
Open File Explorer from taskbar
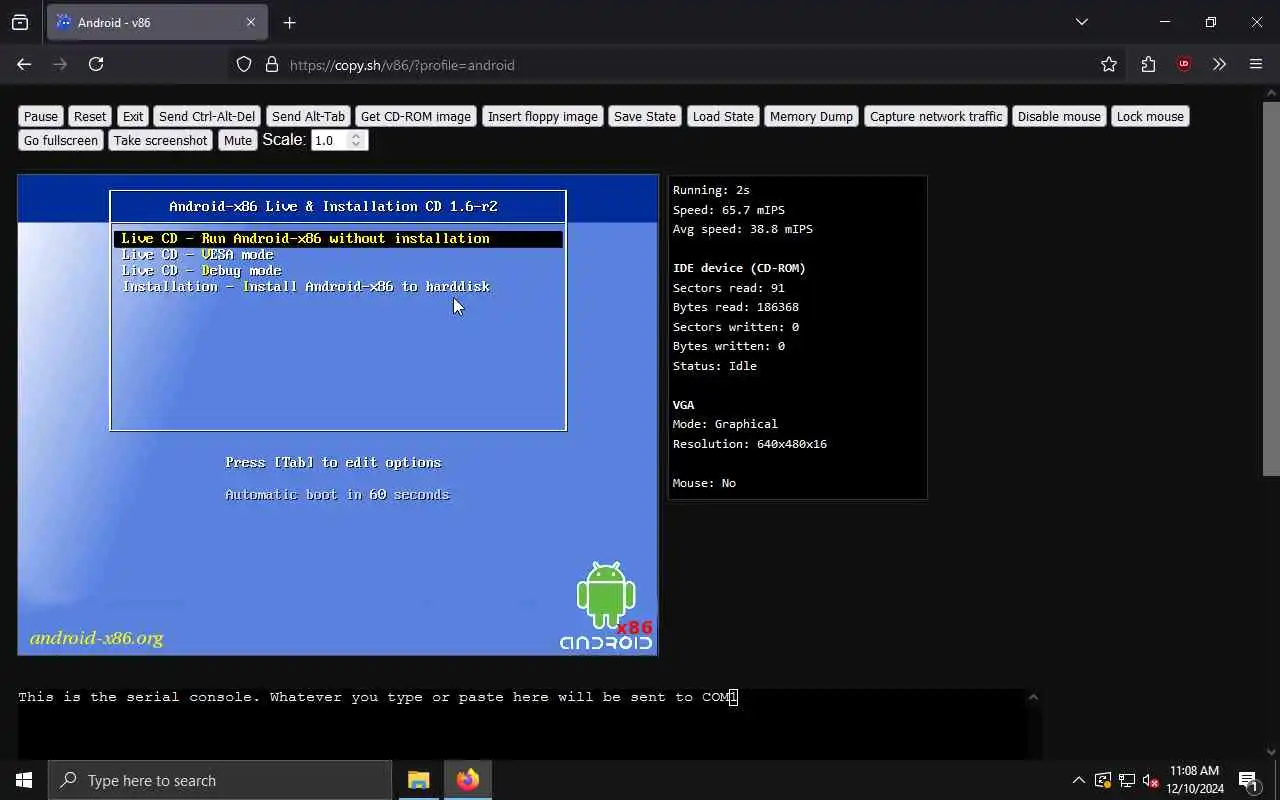pyautogui.click(x=418, y=780)
